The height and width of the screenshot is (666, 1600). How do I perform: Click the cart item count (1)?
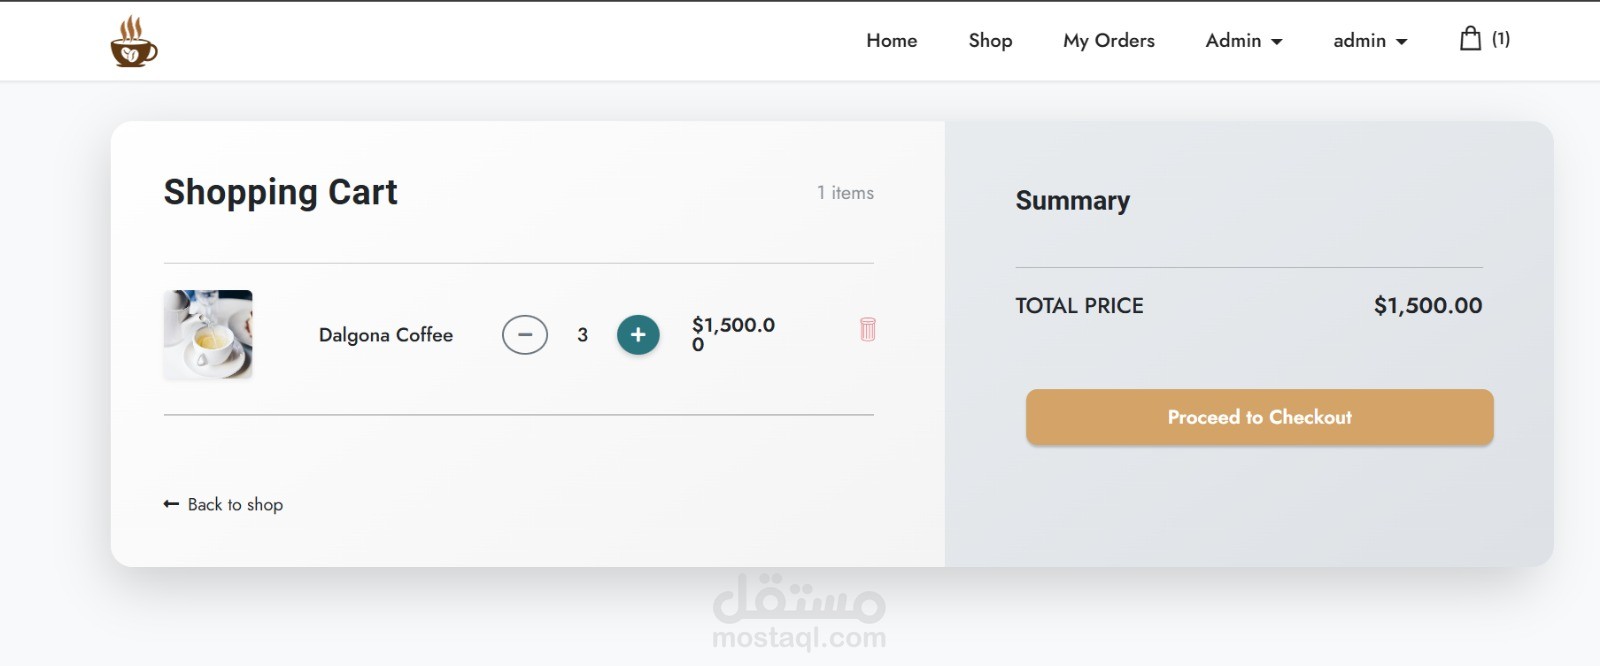click(x=1501, y=39)
